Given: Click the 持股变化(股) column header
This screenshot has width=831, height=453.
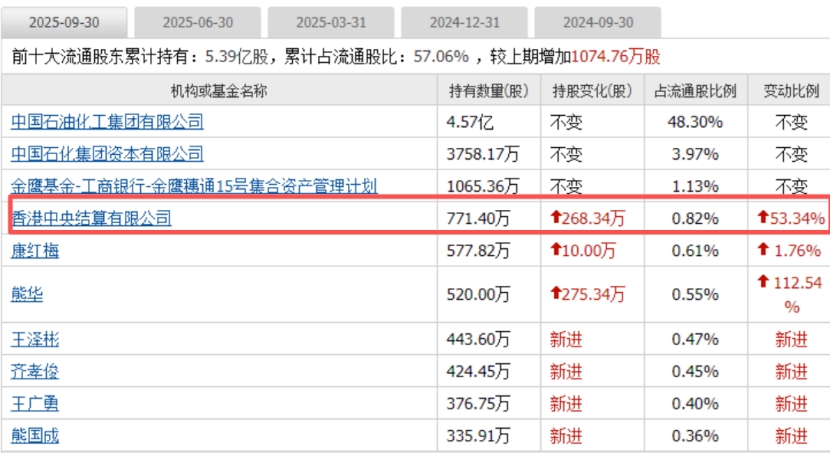Looking at the screenshot, I should (592, 91).
